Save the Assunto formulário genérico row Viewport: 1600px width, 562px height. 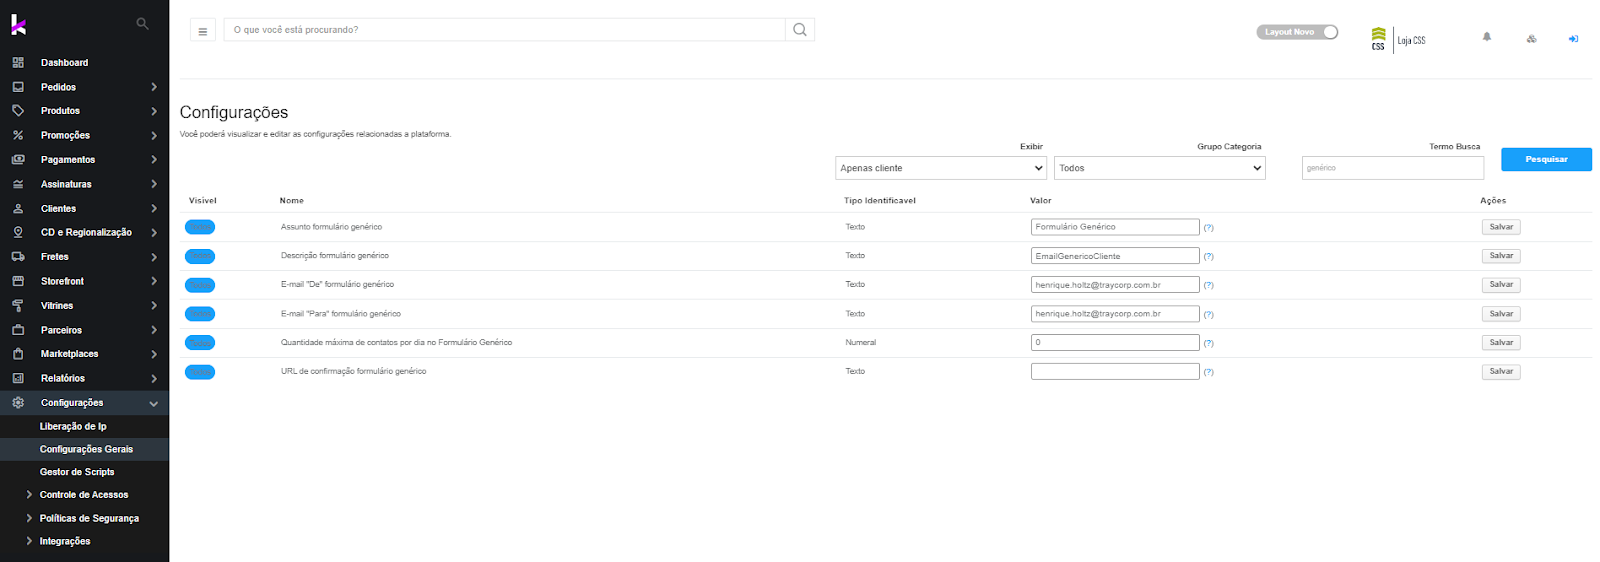[1501, 227]
